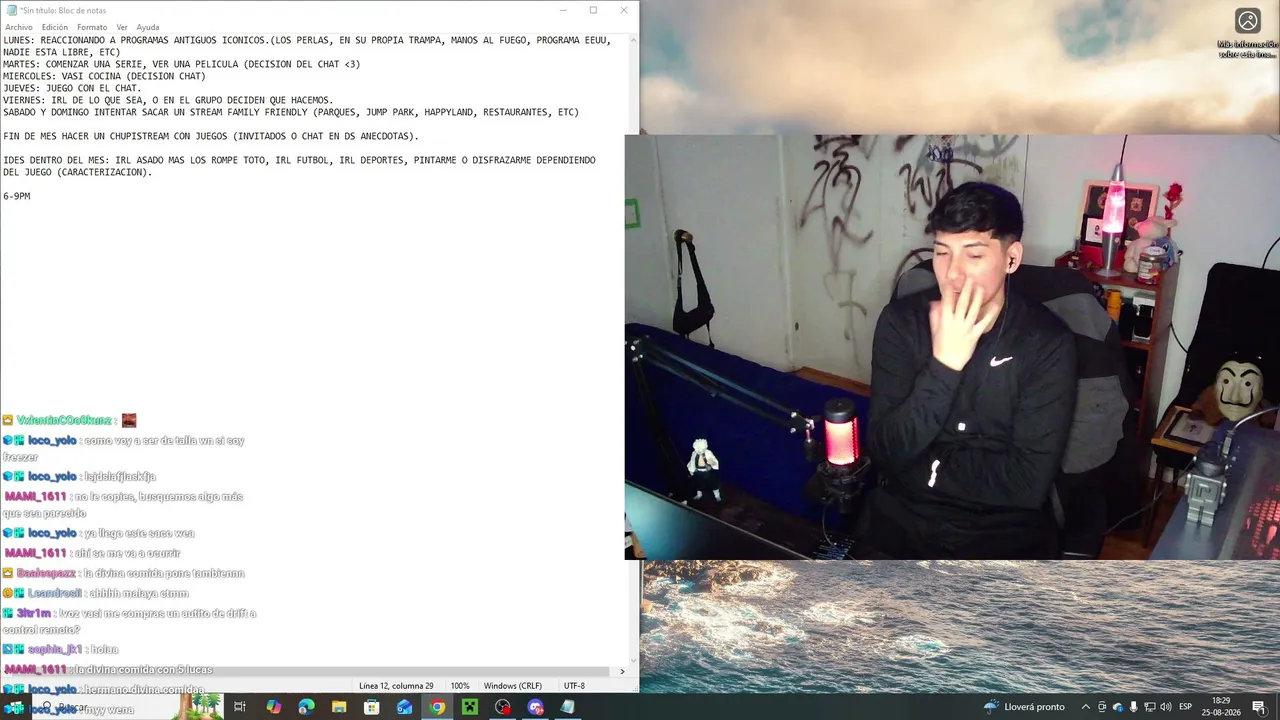Click the 'SABADO Y DOMINGO' line
The height and width of the screenshot is (720, 1280).
(x=291, y=112)
